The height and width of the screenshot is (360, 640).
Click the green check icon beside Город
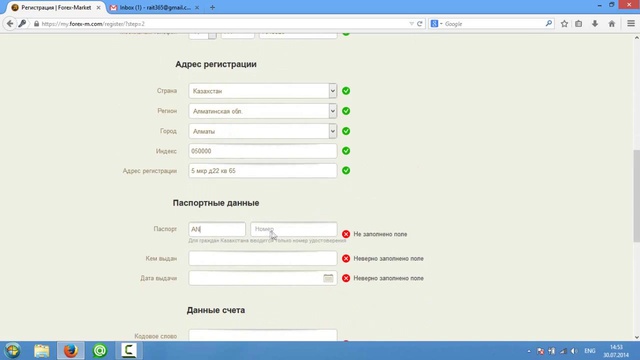pyautogui.click(x=346, y=131)
